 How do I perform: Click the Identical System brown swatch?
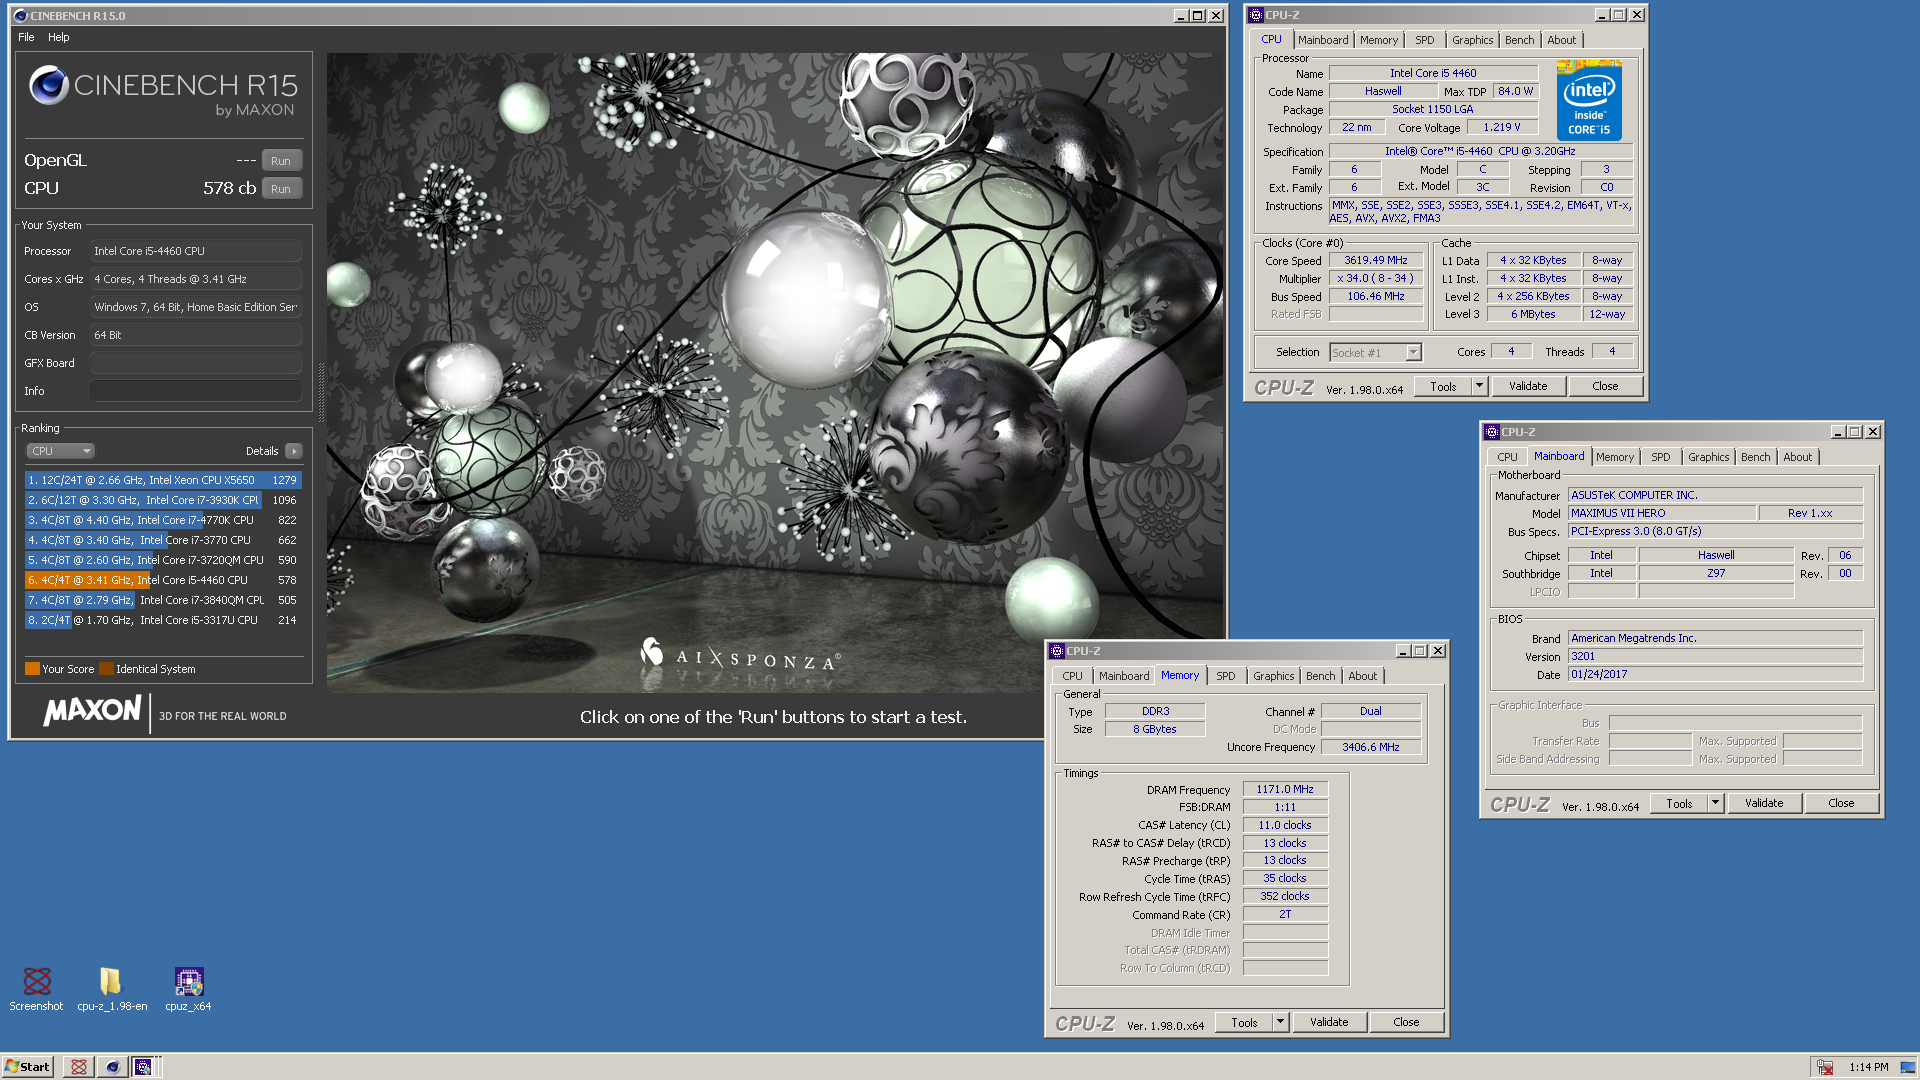click(x=106, y=669)
